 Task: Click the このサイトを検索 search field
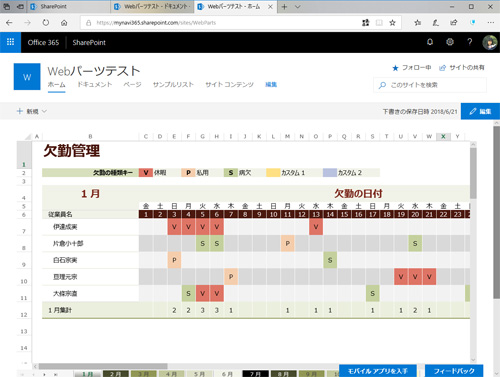[430, 85]
